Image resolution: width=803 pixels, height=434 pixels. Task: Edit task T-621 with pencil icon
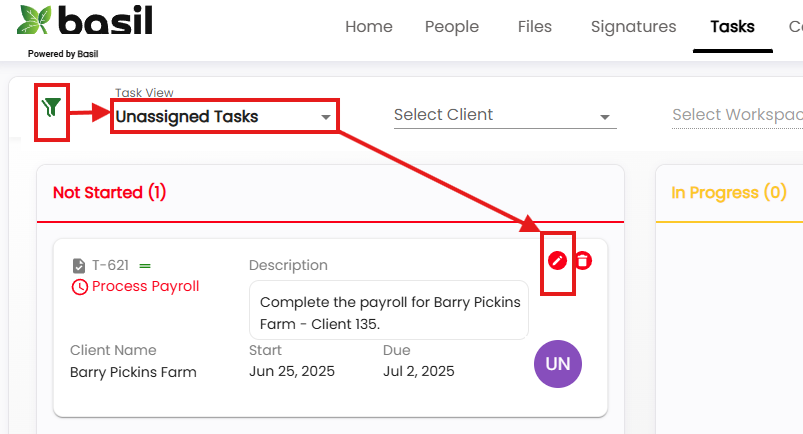click(x=557, y=261)
